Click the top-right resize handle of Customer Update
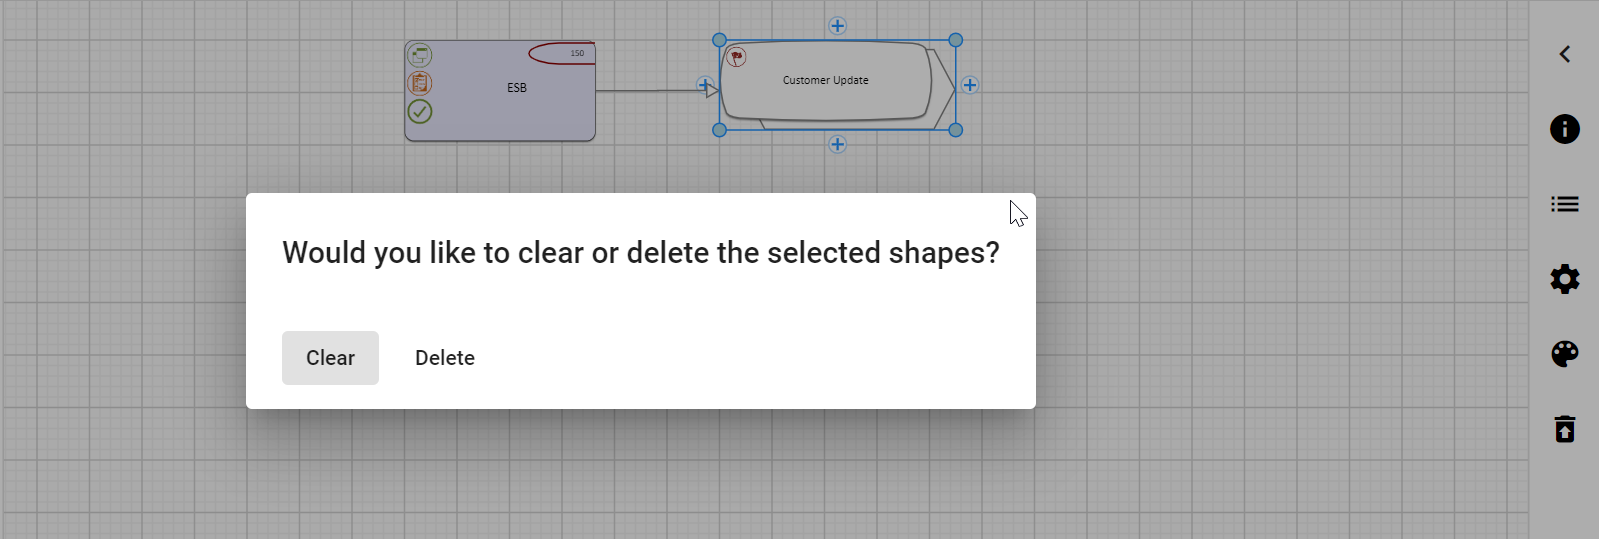 [x=955, y=40]
